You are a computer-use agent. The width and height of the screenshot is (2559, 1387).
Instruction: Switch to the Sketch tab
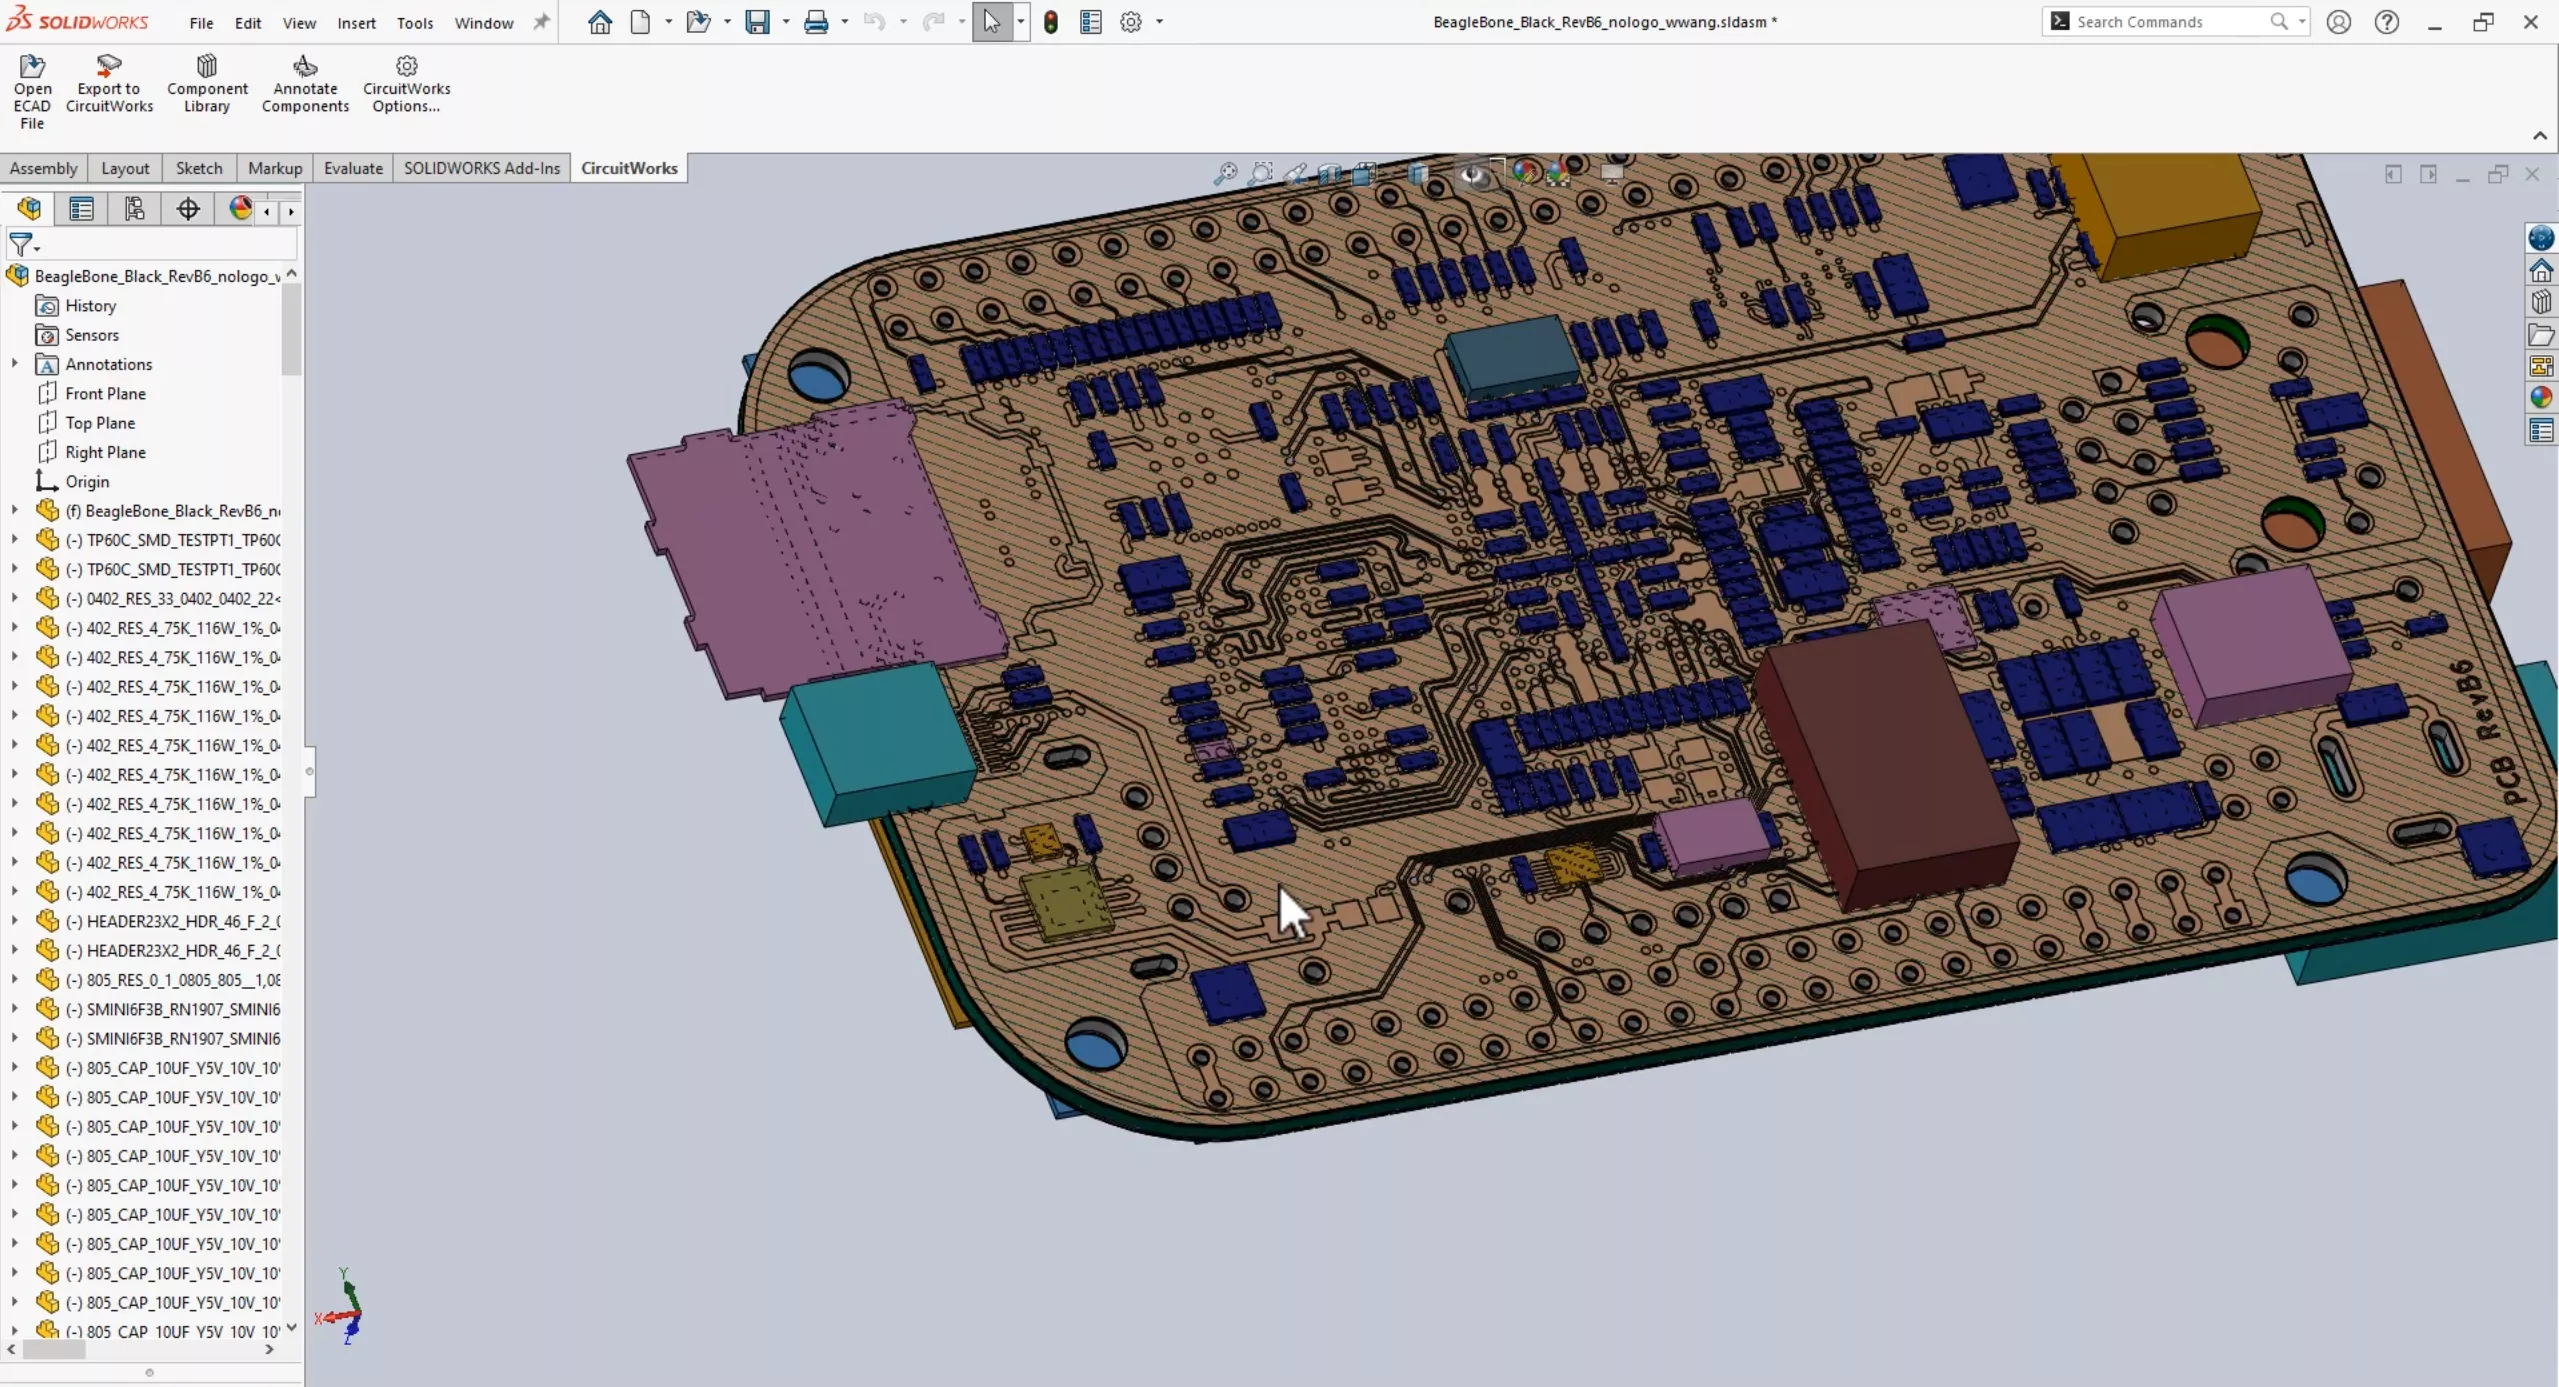coord(196,167)
